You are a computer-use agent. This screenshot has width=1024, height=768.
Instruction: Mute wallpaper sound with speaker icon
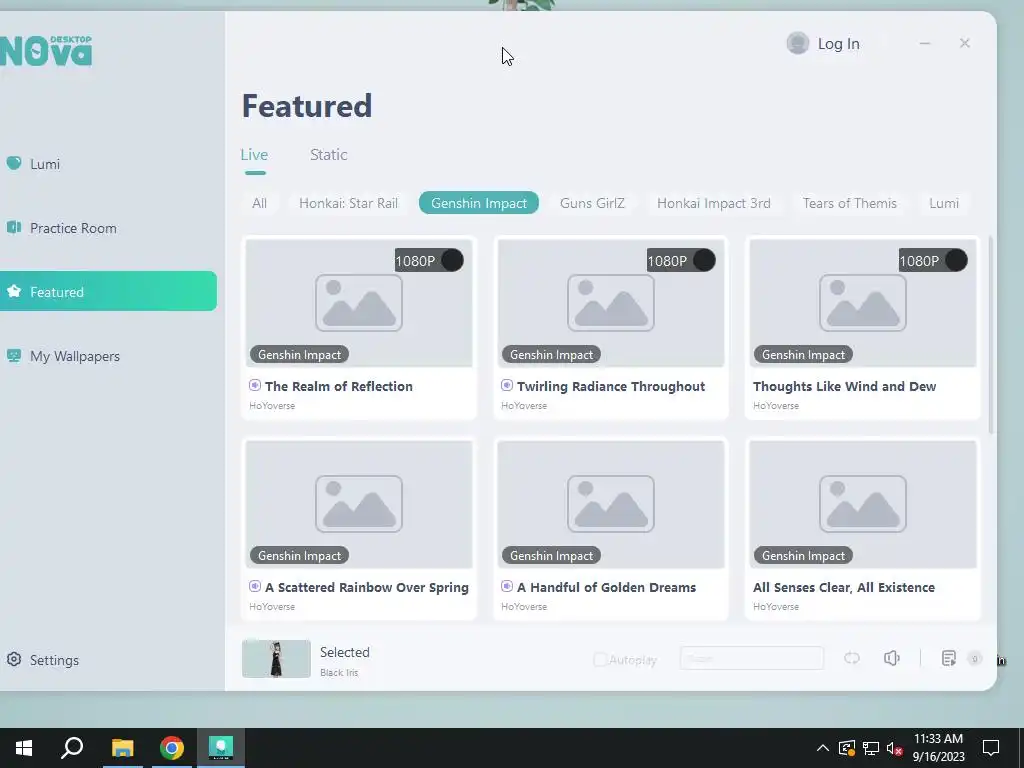point(892,658)
